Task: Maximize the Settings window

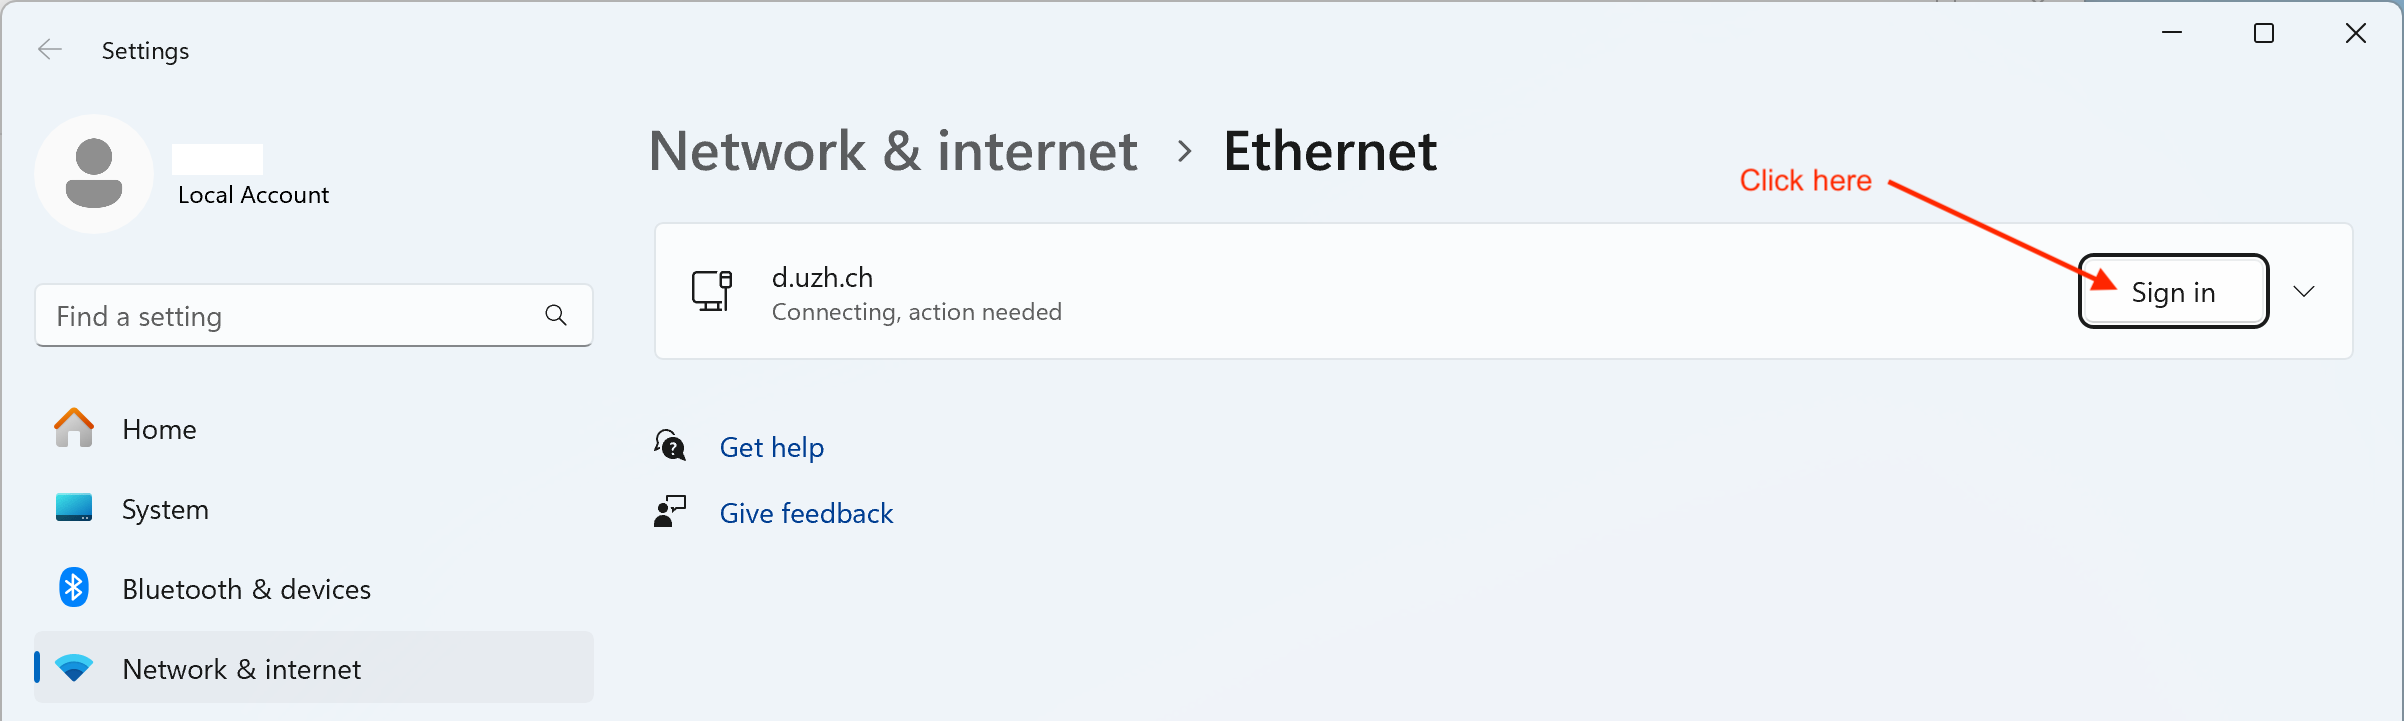Action: [2264, 33]
